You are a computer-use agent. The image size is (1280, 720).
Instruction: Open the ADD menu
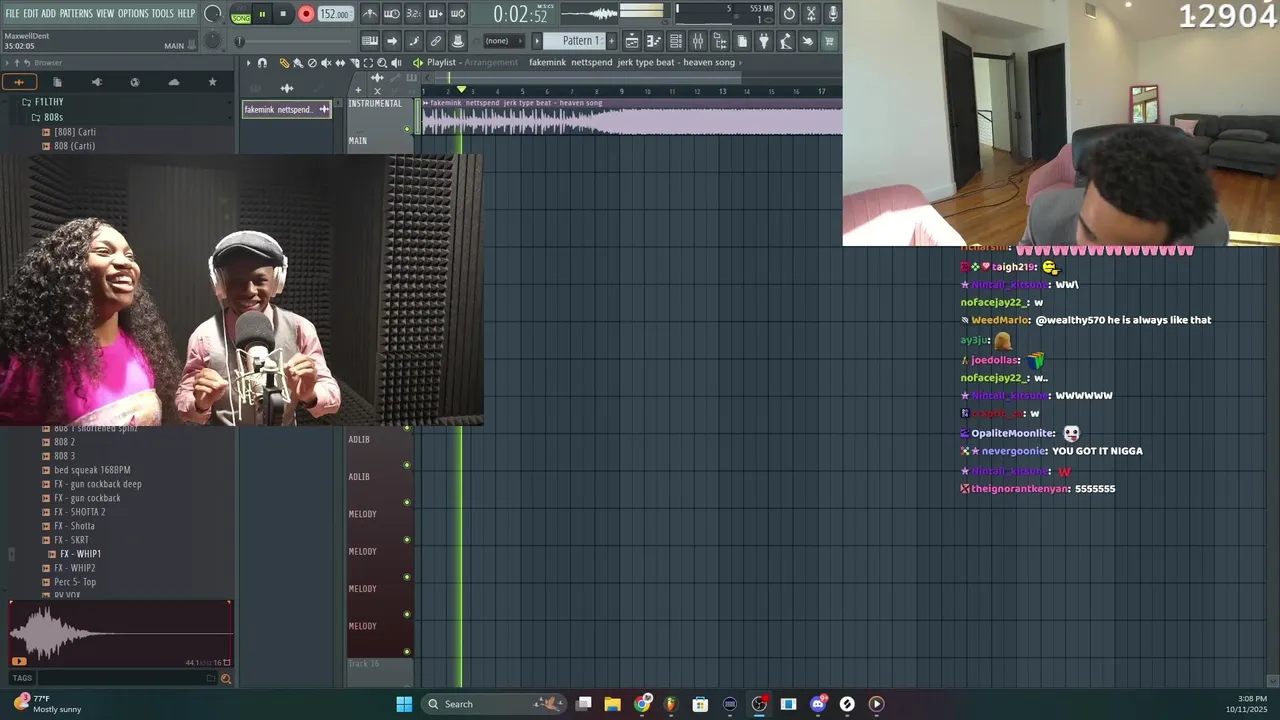(x=49, y=13)
